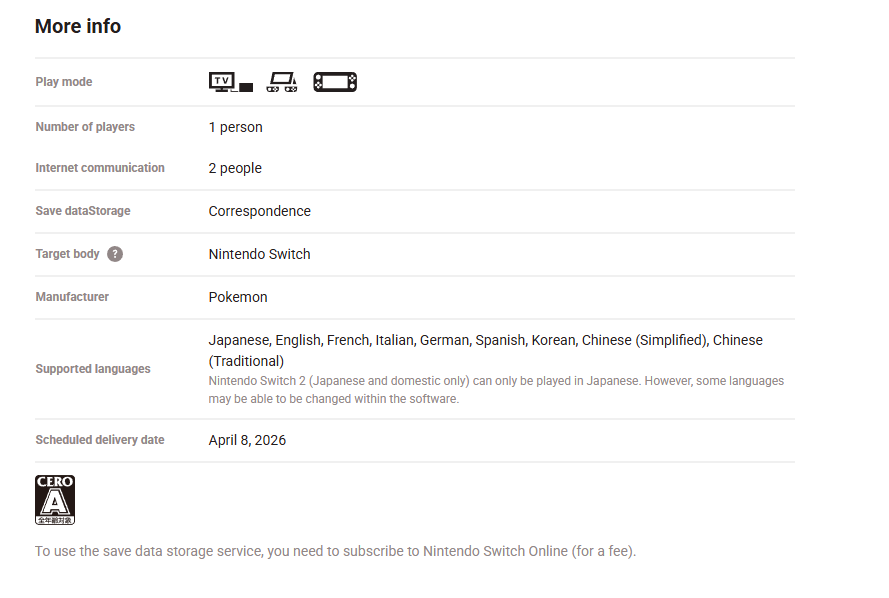Click the TV mode play icon
This screenshot has height=598, width=889.
[231, 82]
